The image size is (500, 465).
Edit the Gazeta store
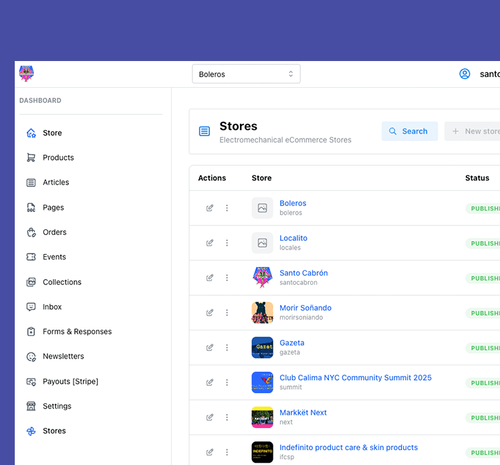[x=209, y=348]
